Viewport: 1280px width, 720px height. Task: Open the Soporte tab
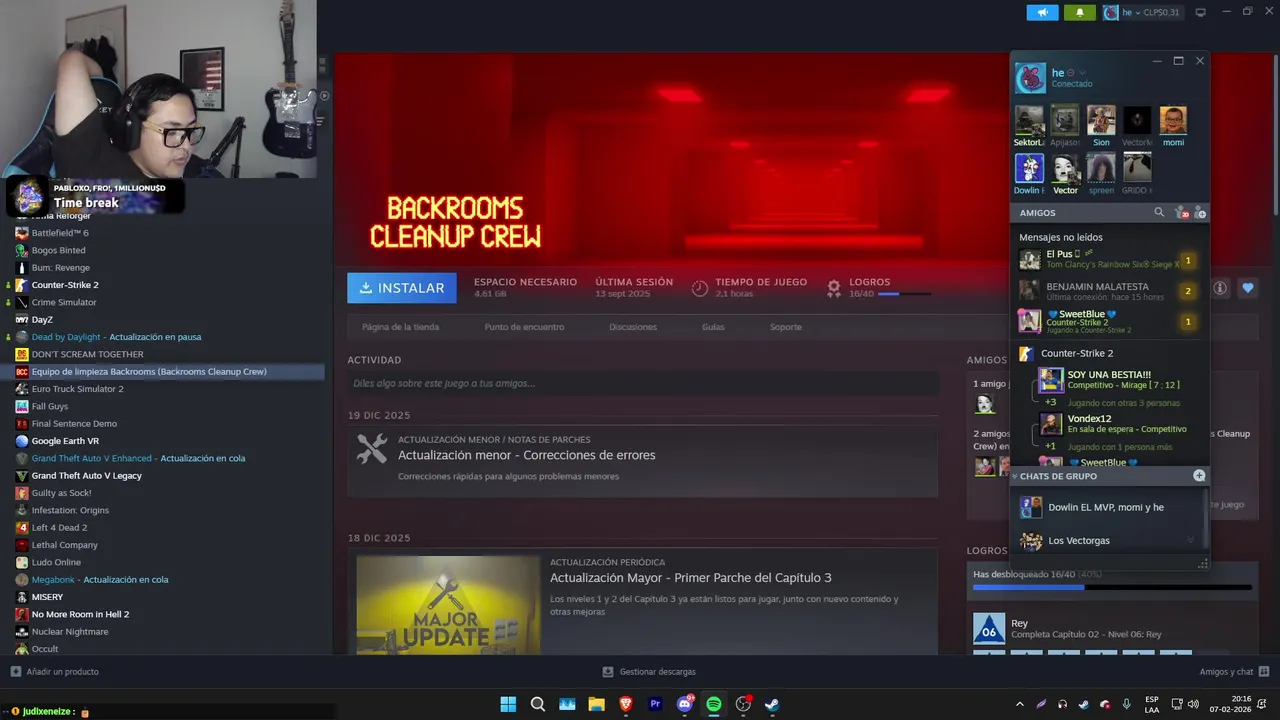coord(785,327)
